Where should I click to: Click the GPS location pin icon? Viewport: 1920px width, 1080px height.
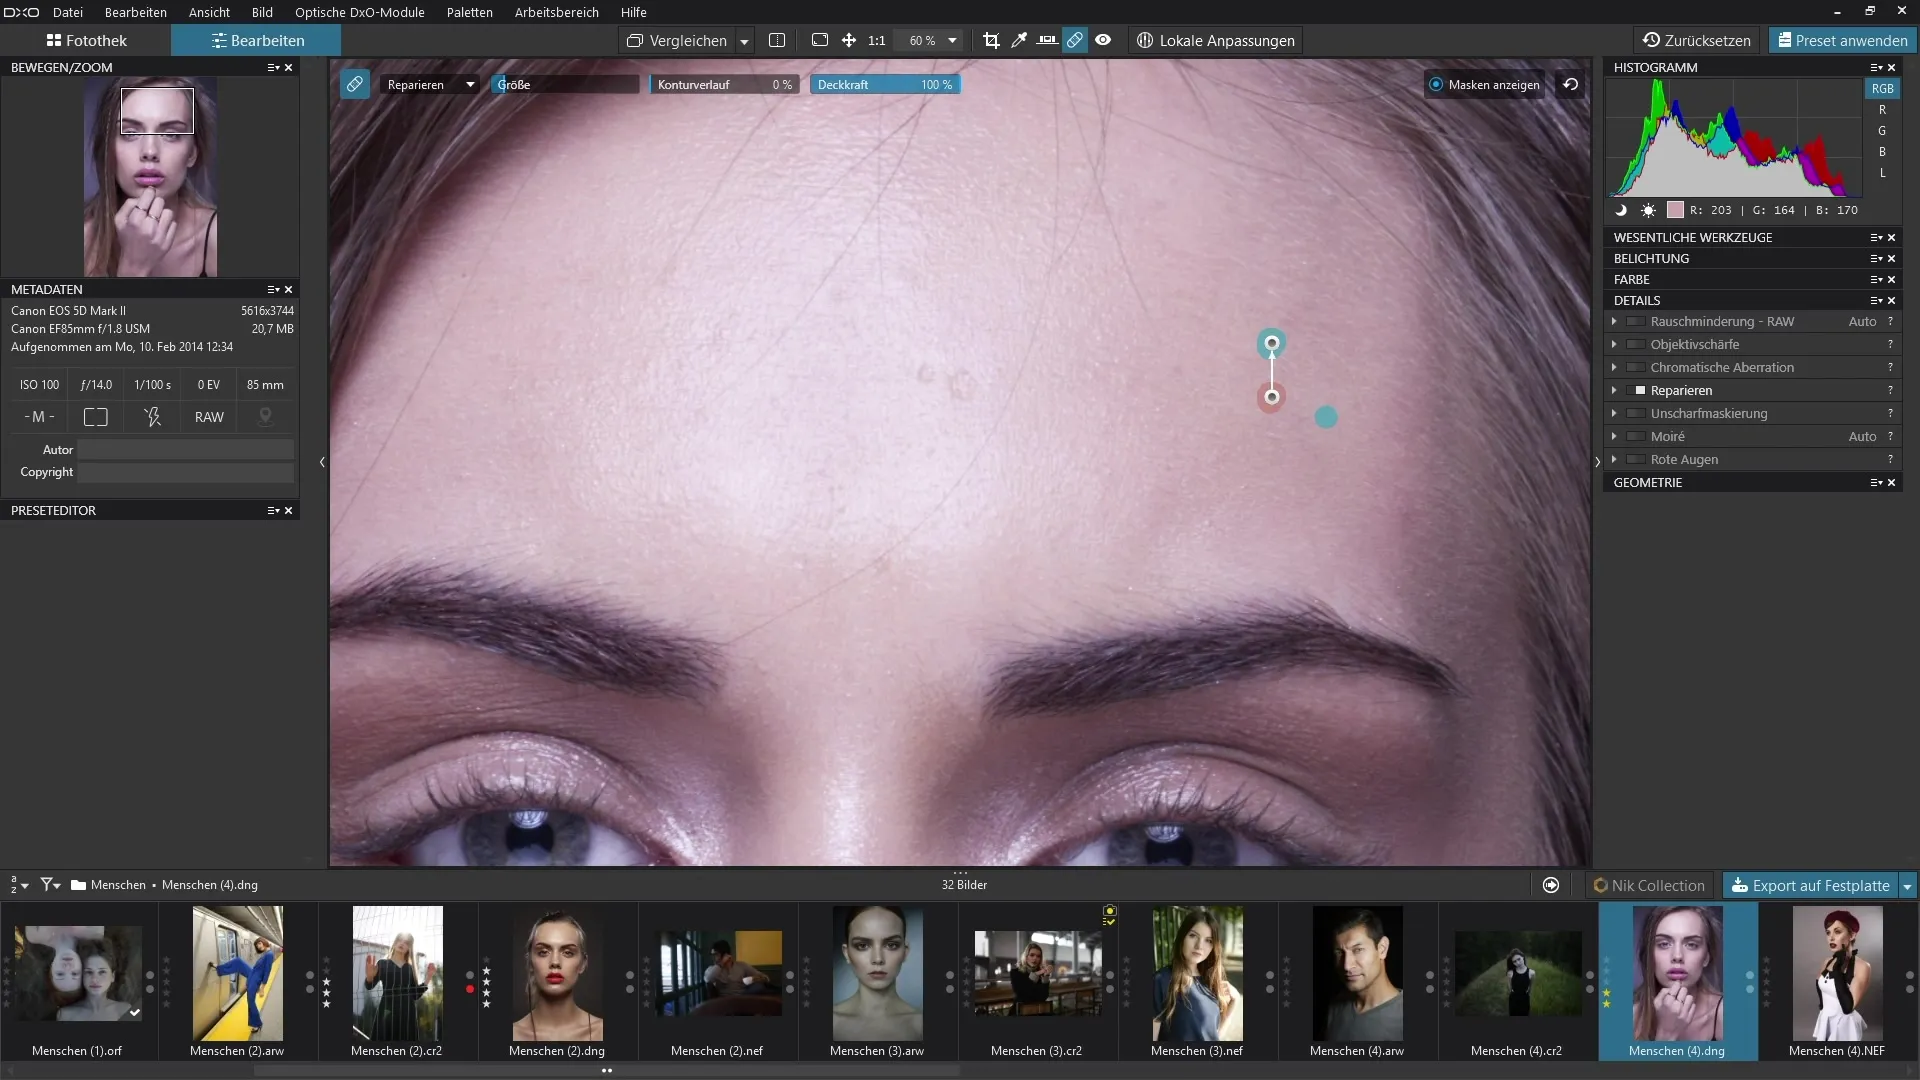tap(265, 417)
